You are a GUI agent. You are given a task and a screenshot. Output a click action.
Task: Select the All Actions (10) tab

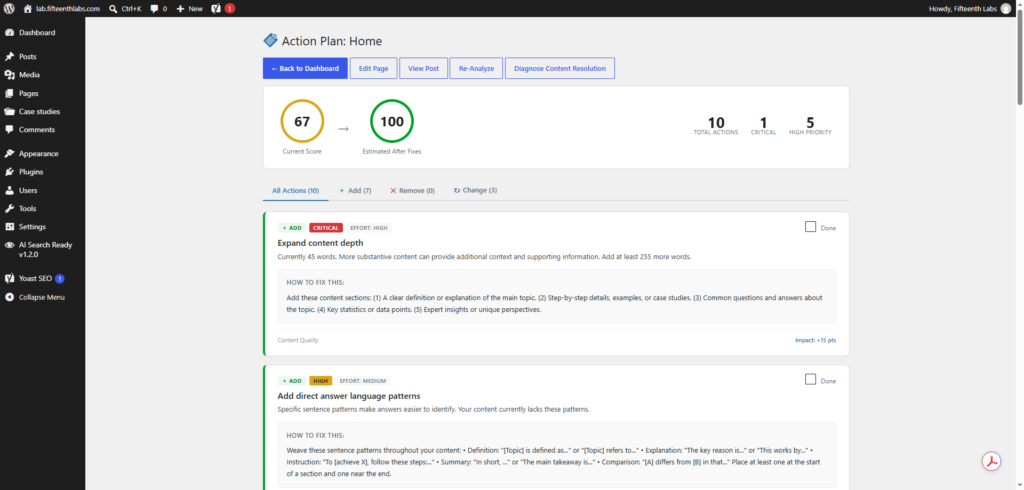(296, 191)
